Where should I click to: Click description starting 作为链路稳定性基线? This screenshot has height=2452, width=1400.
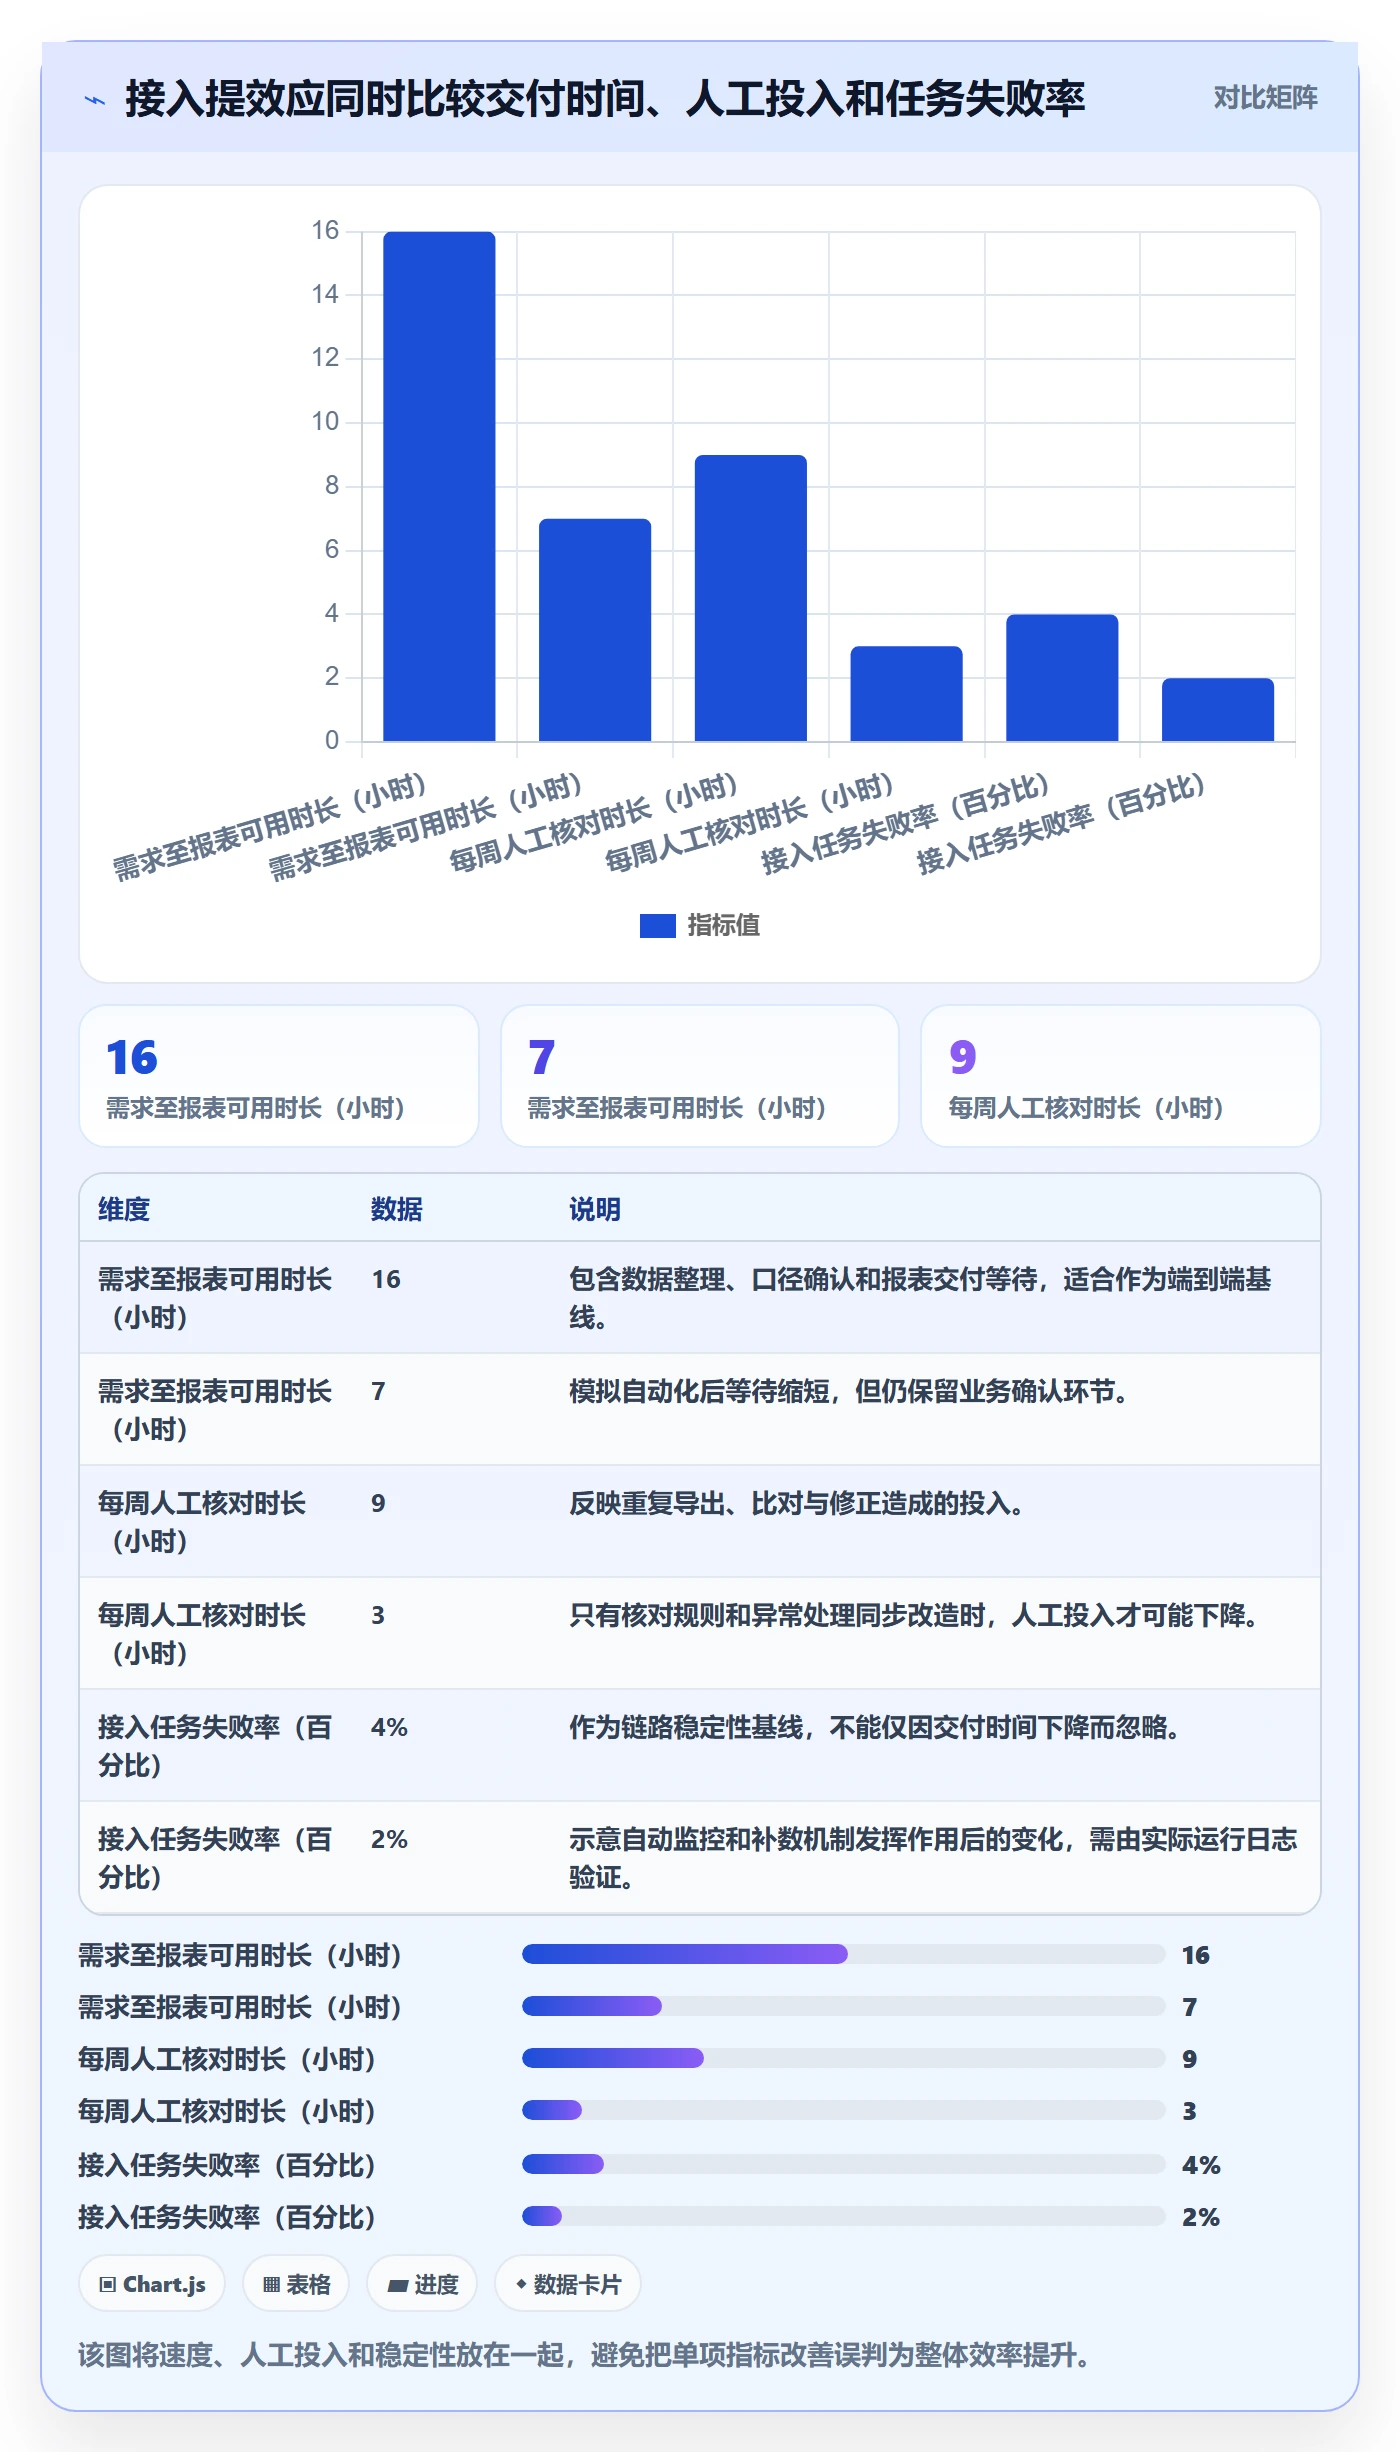[x=875, y=1727]
